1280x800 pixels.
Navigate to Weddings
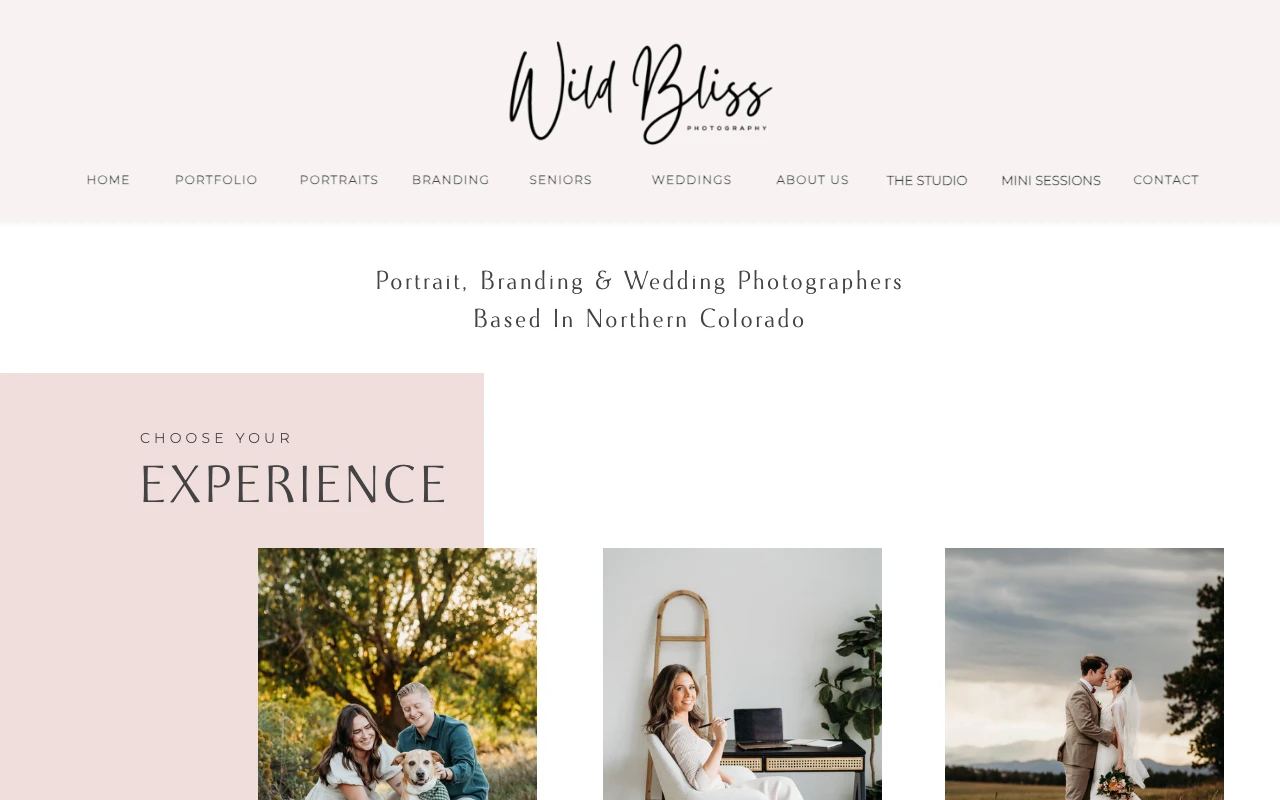point(692,180)
